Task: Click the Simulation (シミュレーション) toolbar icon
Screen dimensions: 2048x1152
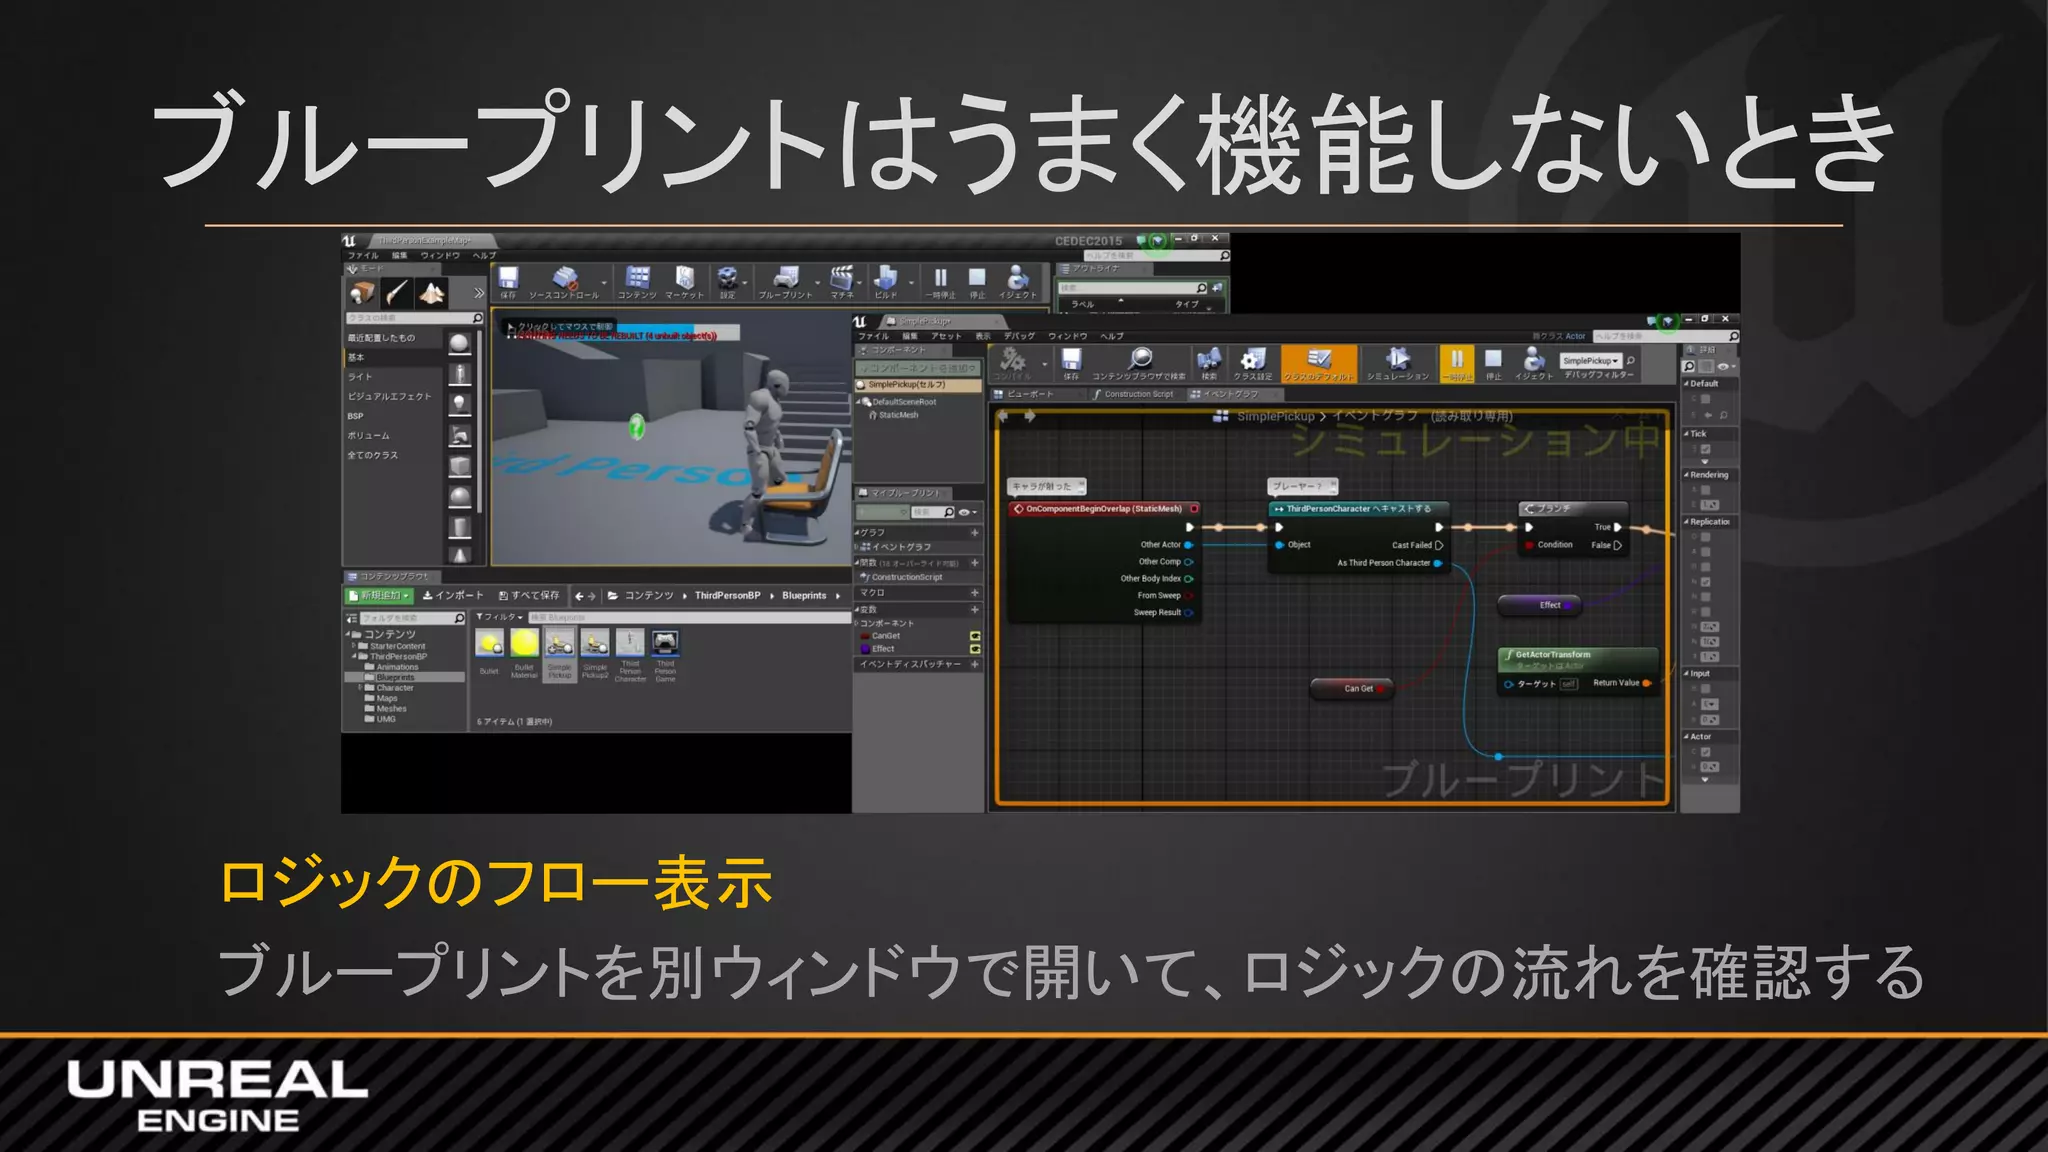Action: coord(1398,363)
